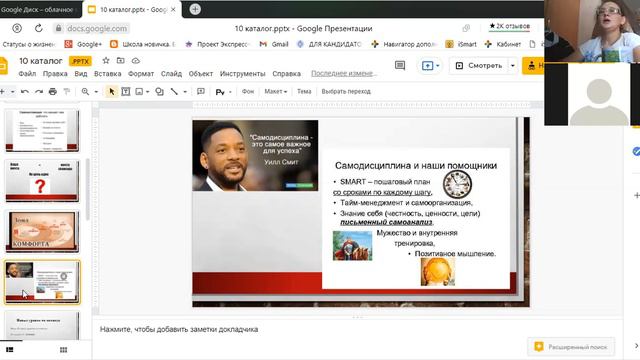Click the docs.google.com address bar
Screen dimensions: 640x360
(97, 28)
